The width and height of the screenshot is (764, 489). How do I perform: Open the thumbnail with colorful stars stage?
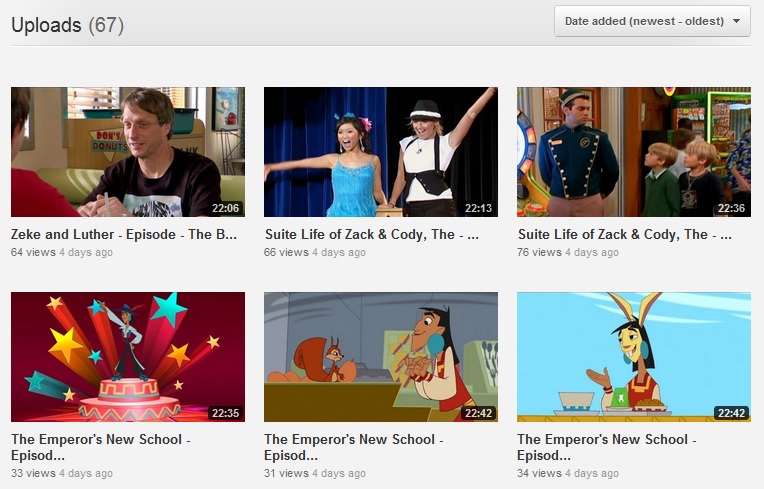(127, 357)
